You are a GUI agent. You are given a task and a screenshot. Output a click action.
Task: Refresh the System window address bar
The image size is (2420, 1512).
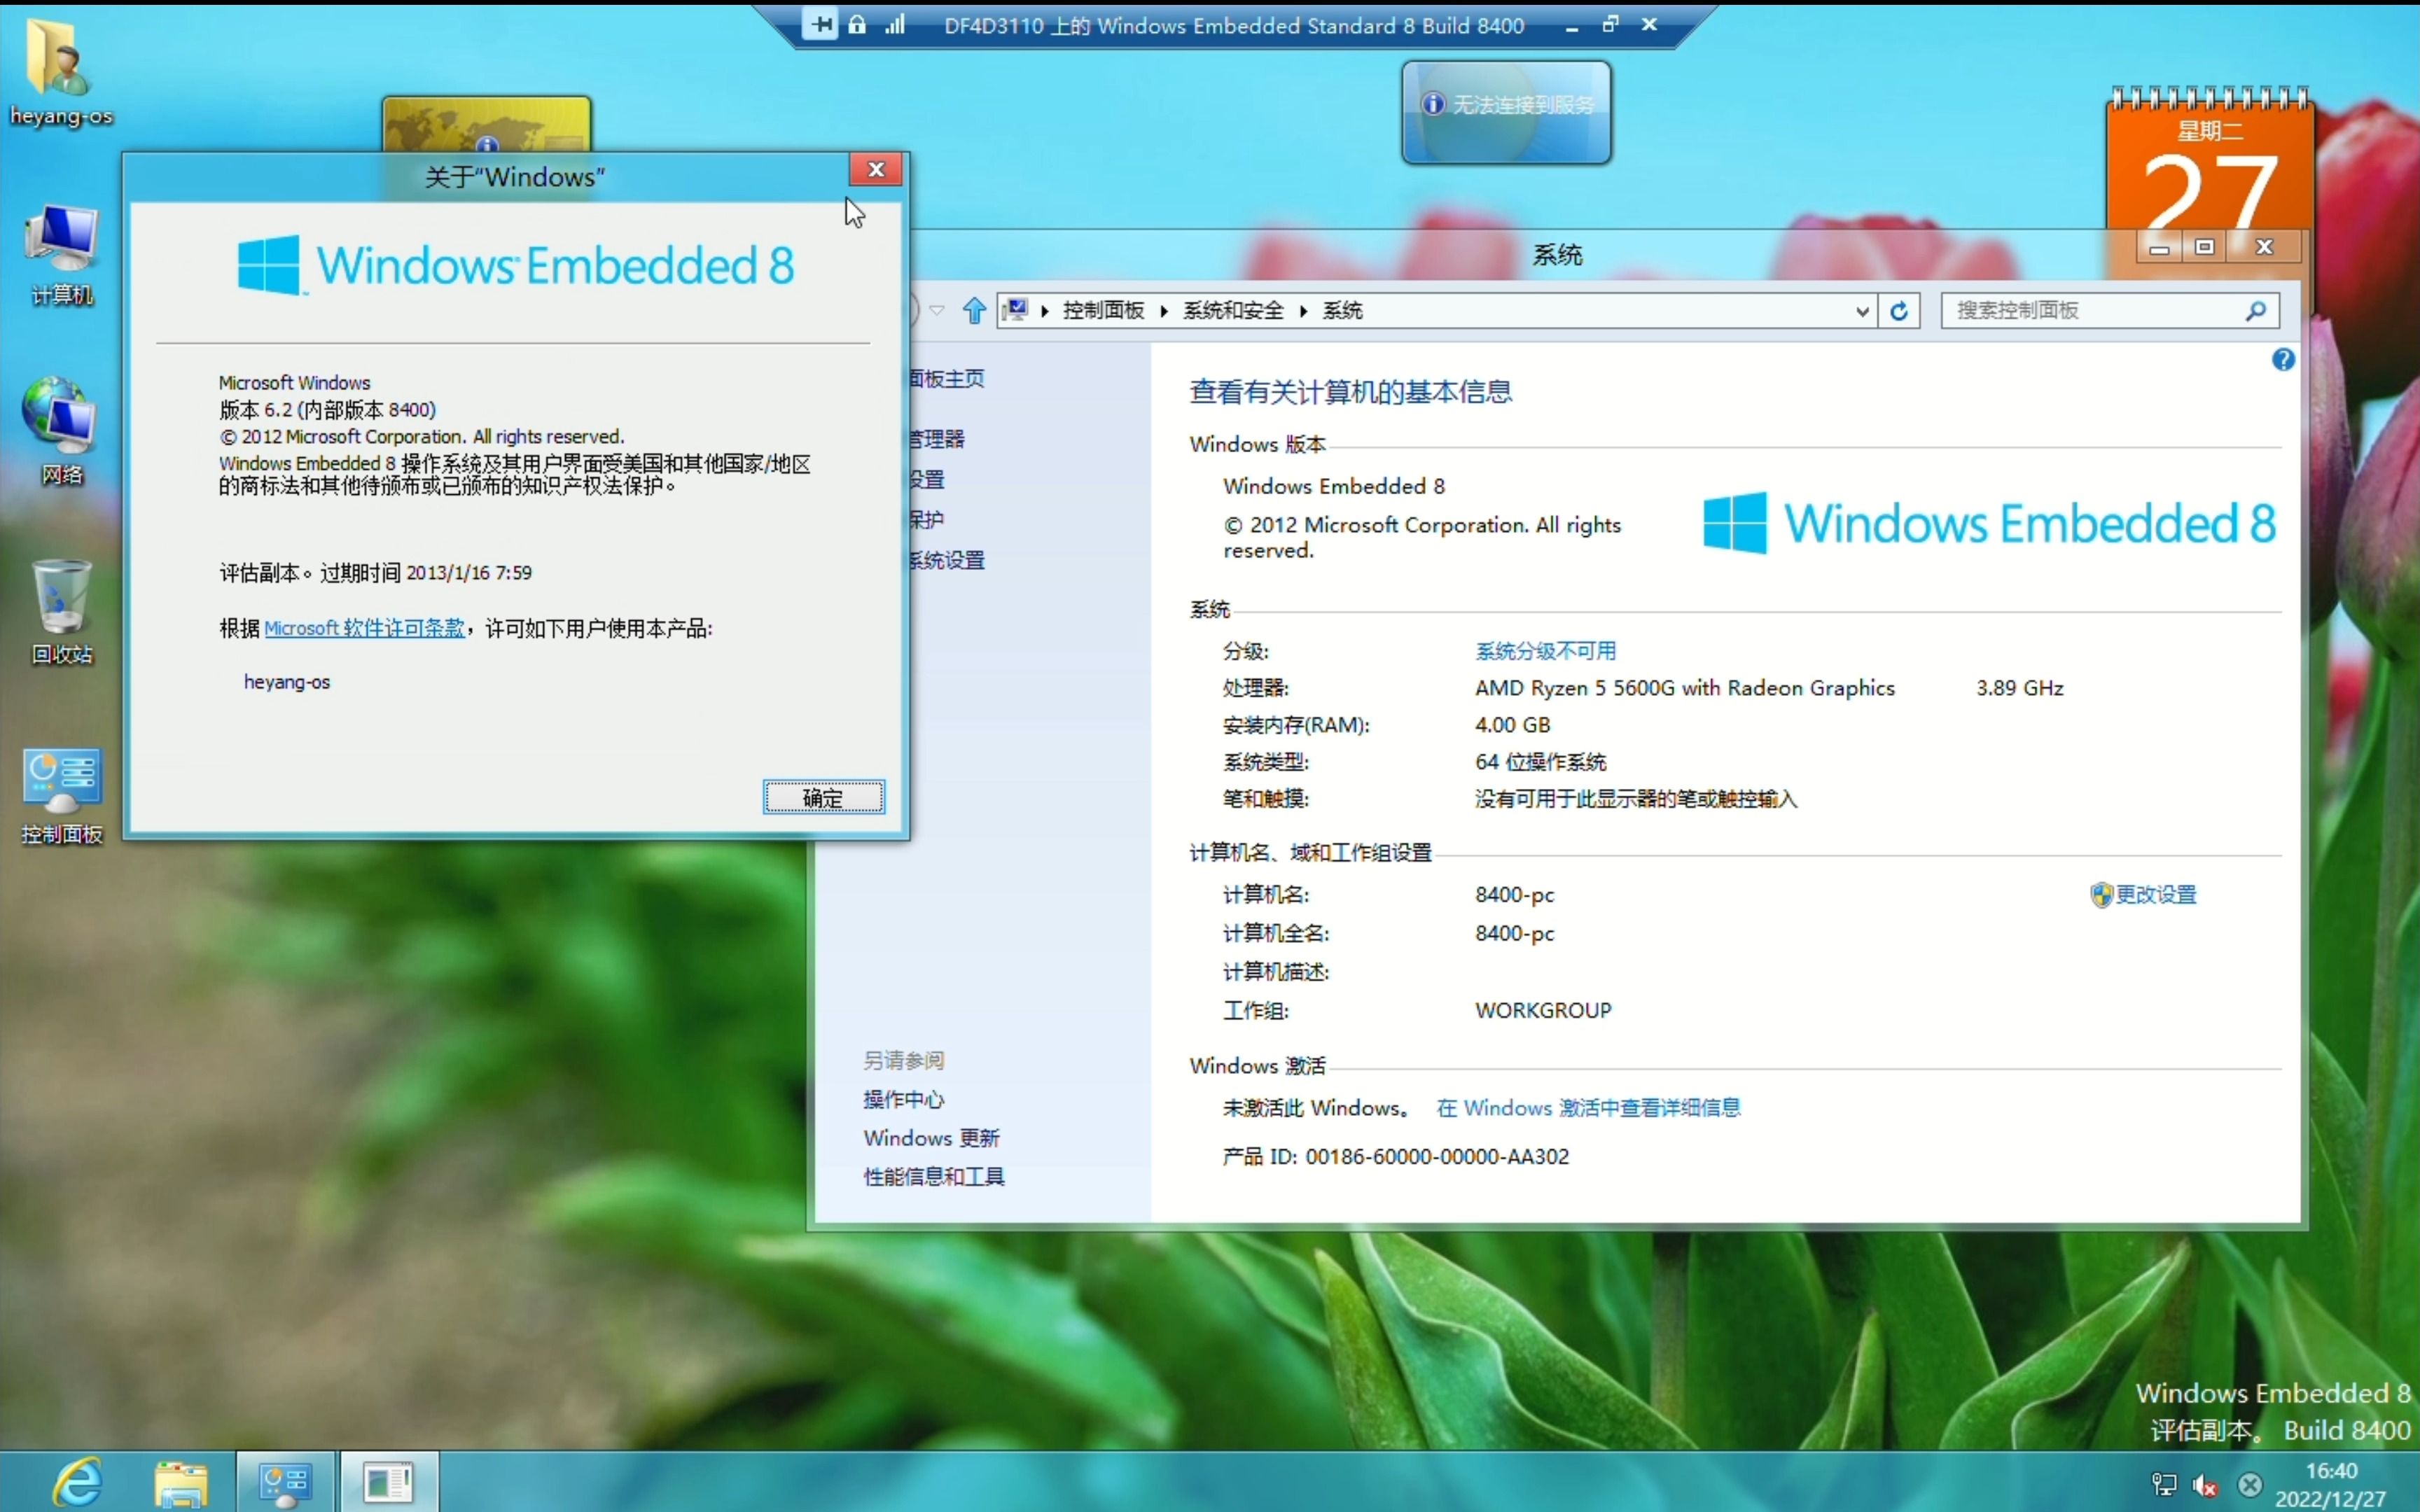[x=1899, y=311]
